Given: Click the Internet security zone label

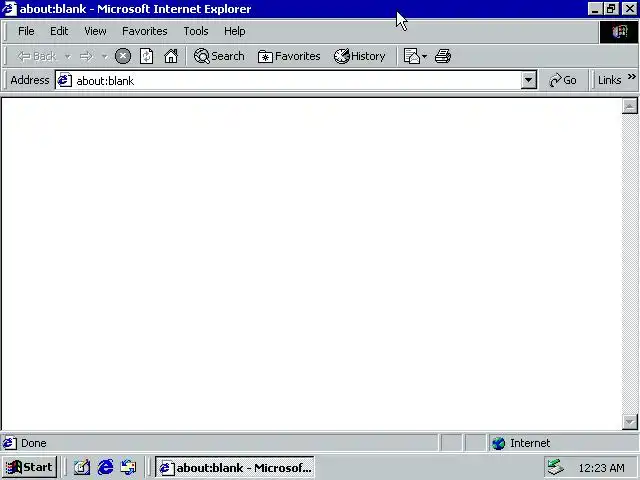Looking at the screenshot, I should [530, 443].
